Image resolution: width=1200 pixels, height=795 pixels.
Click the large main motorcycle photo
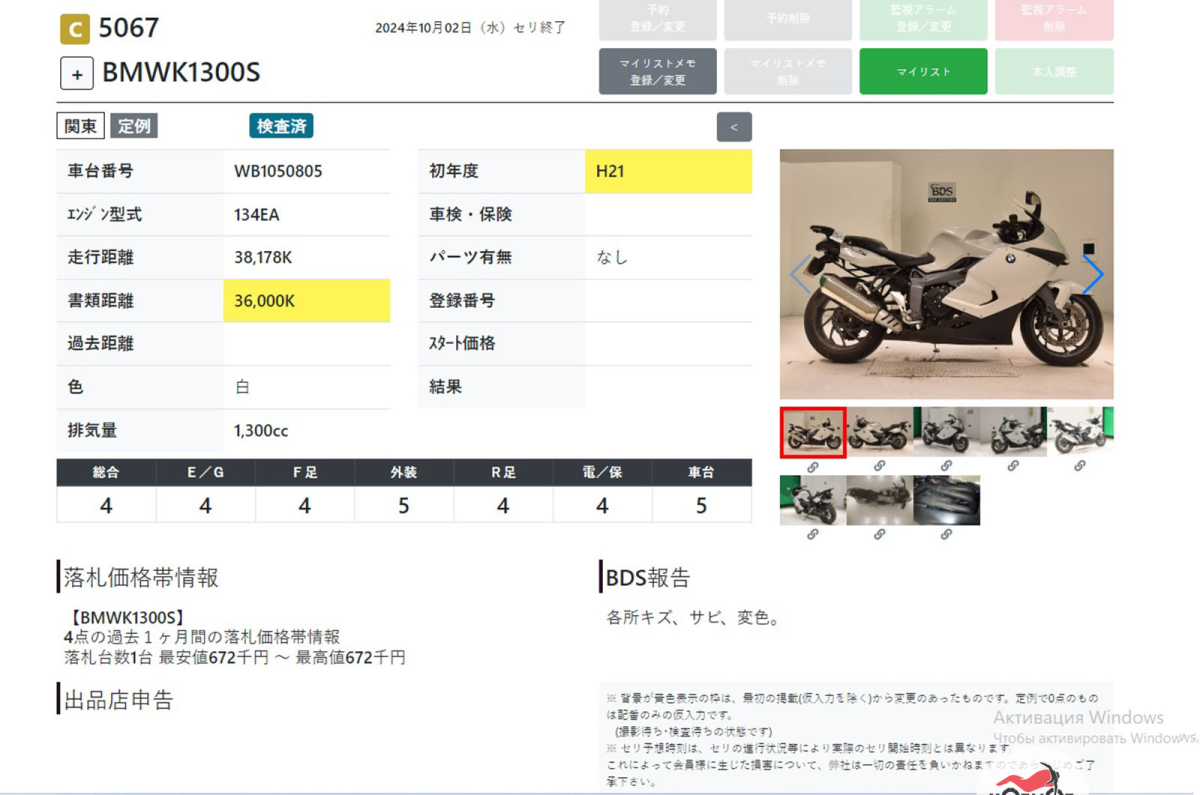point(947,274)
